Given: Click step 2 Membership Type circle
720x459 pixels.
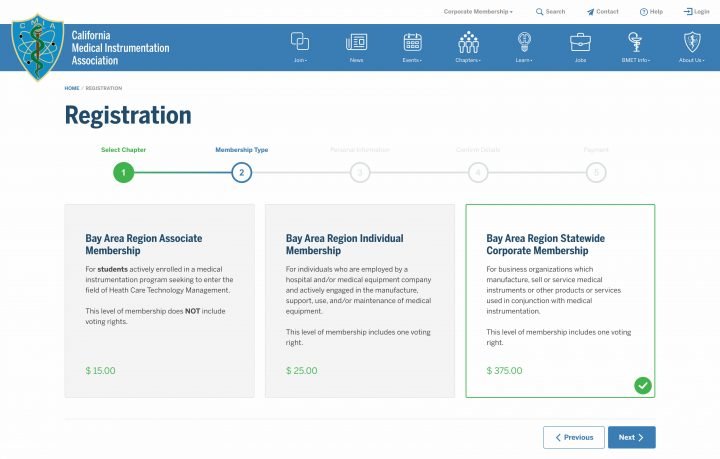Looking at the screenshot, I should click(242, 173).
